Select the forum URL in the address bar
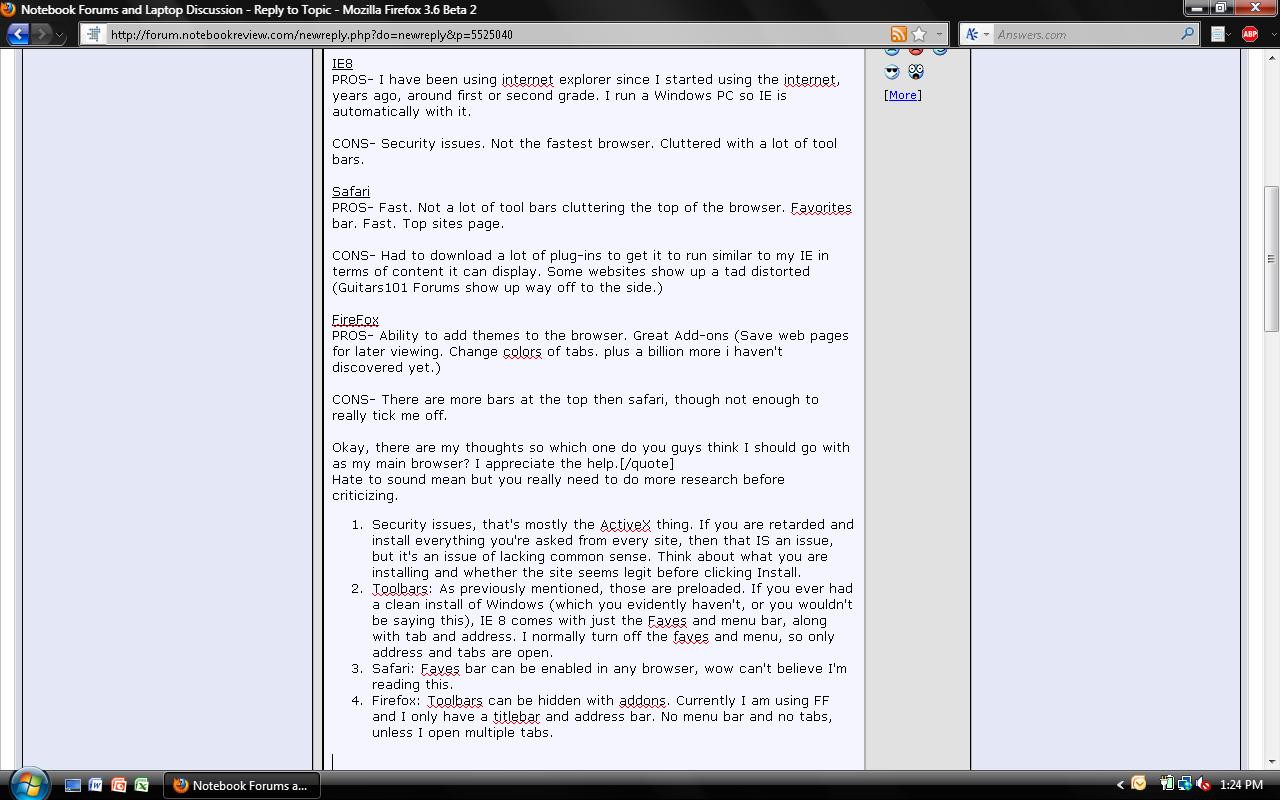Screen dimensions: 1280x800 311,34
